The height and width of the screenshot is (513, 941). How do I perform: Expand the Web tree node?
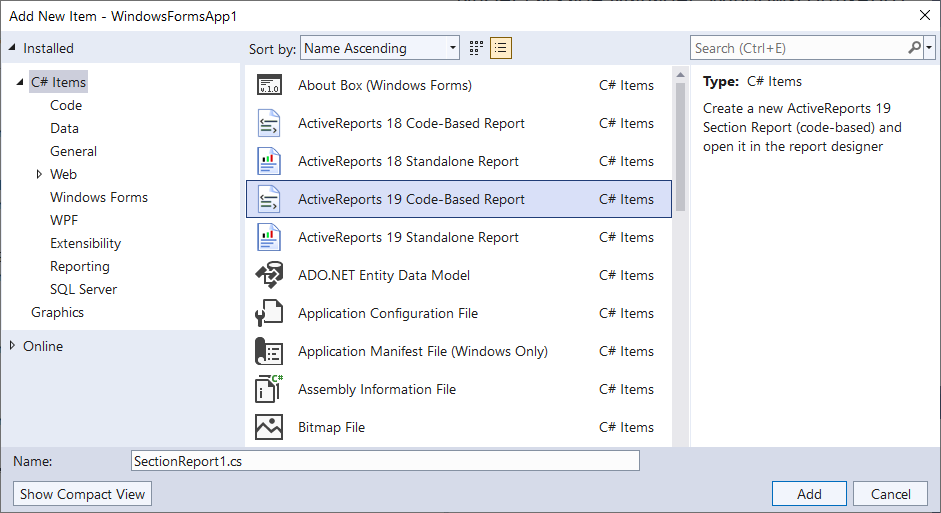coord(39,174)
